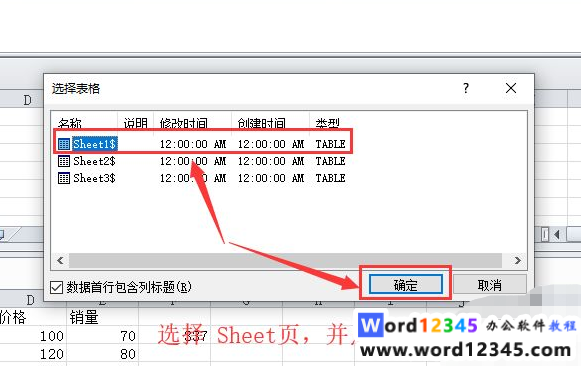Click the Sheet2$ TABLE type cell

click(331, 161)
